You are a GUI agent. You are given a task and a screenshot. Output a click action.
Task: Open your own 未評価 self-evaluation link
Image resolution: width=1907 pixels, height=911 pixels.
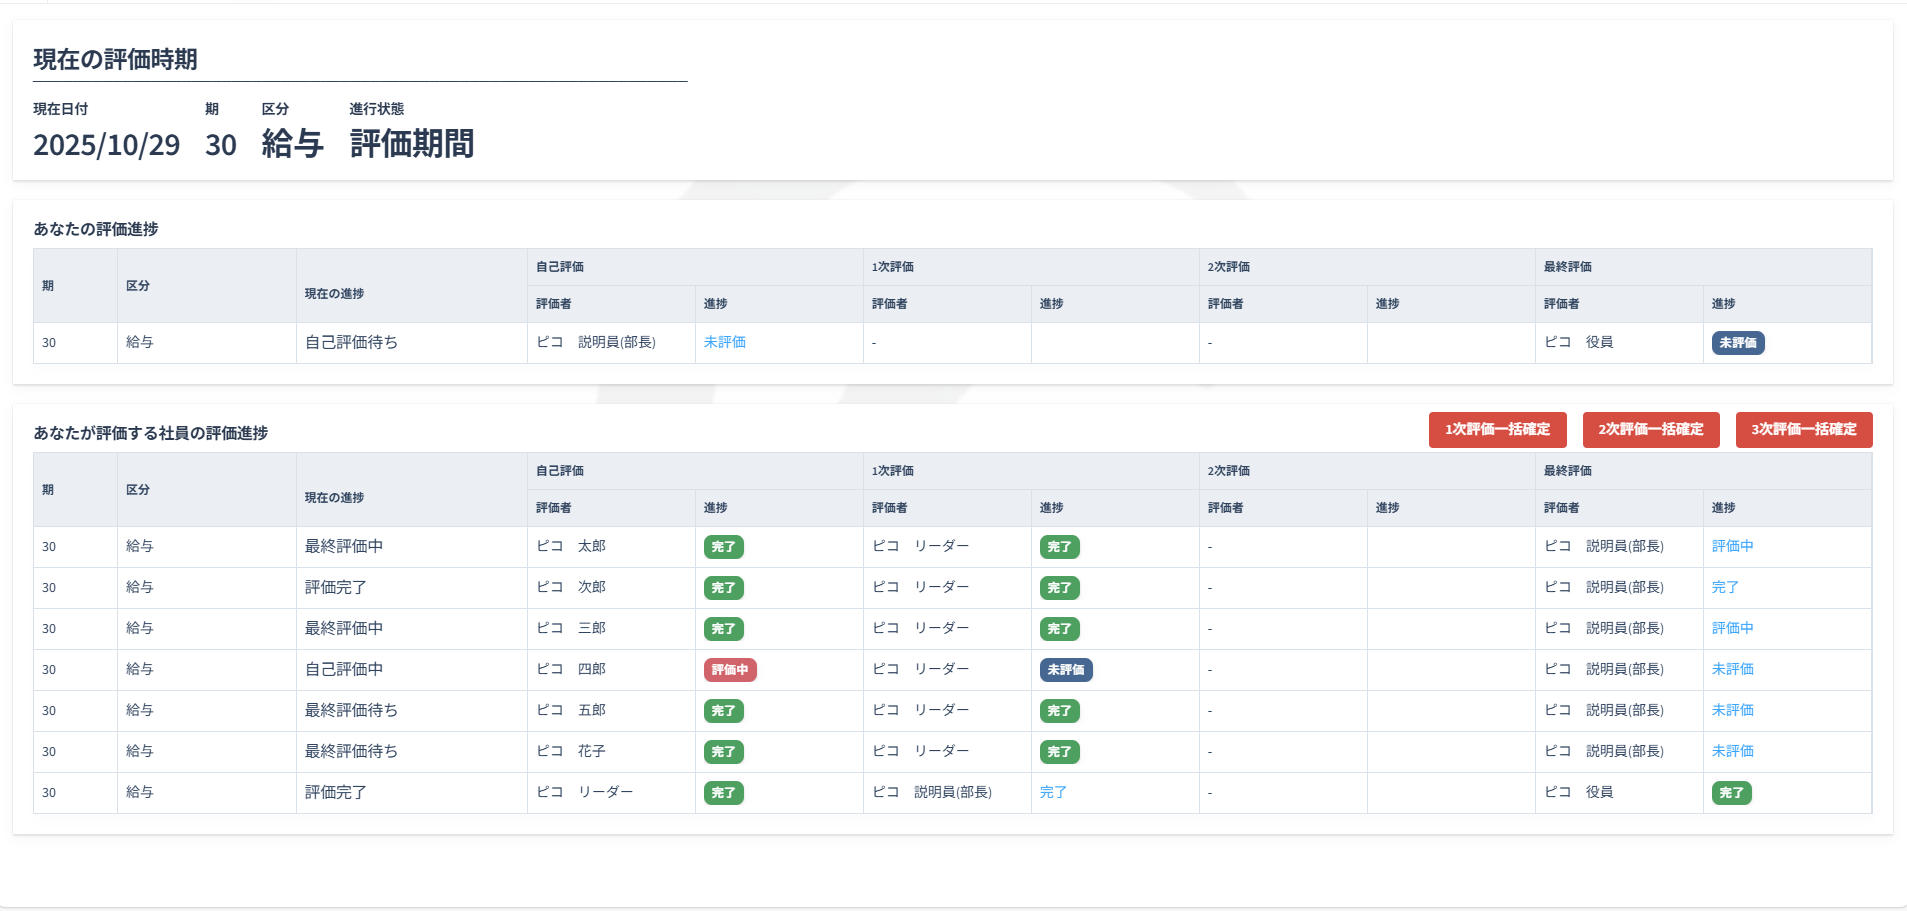(724, 342)
